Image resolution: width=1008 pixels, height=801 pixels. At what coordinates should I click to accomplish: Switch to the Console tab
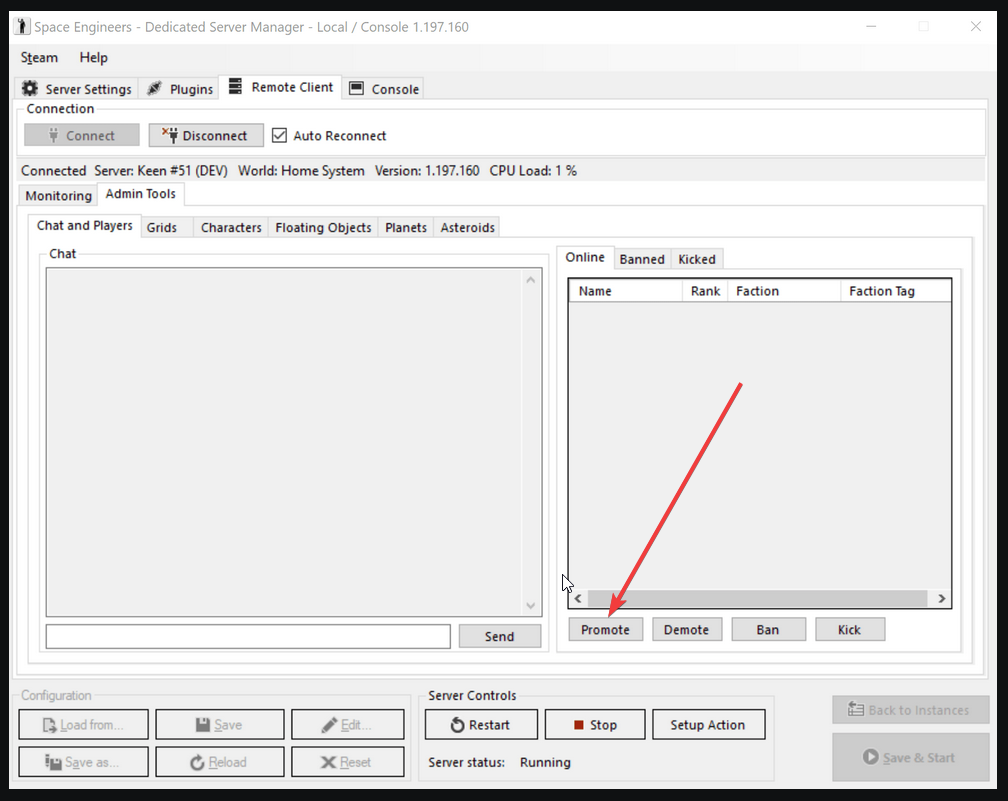[x=385, y=89]
